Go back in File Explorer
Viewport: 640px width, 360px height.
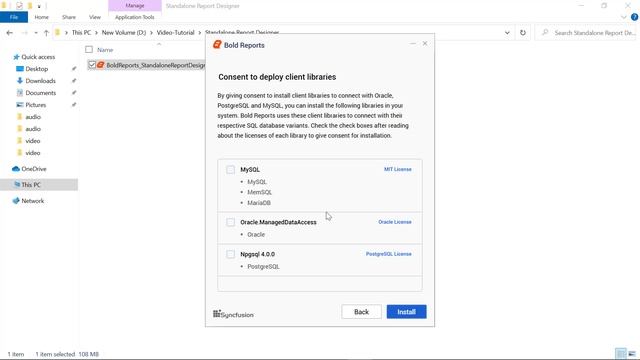tap(10, 33)
